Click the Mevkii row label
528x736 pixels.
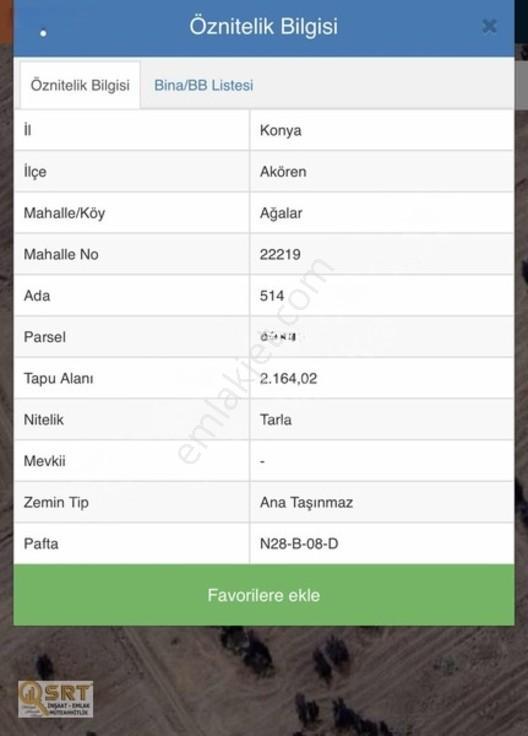45,461
